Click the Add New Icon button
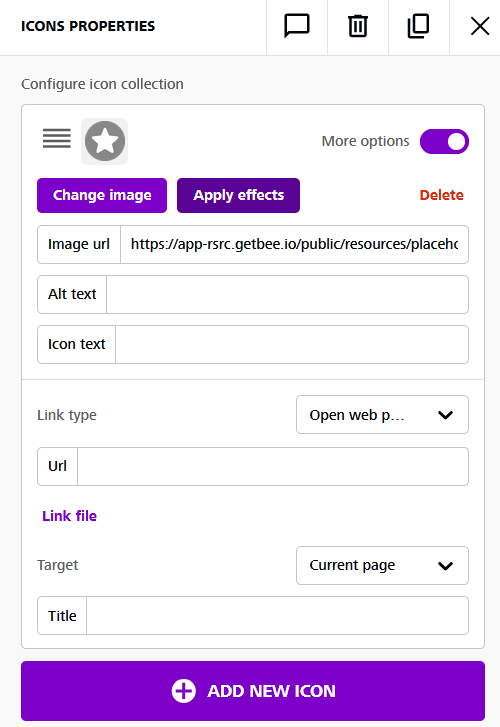This screenshot has height=727, width=500. tap(253, 691)
